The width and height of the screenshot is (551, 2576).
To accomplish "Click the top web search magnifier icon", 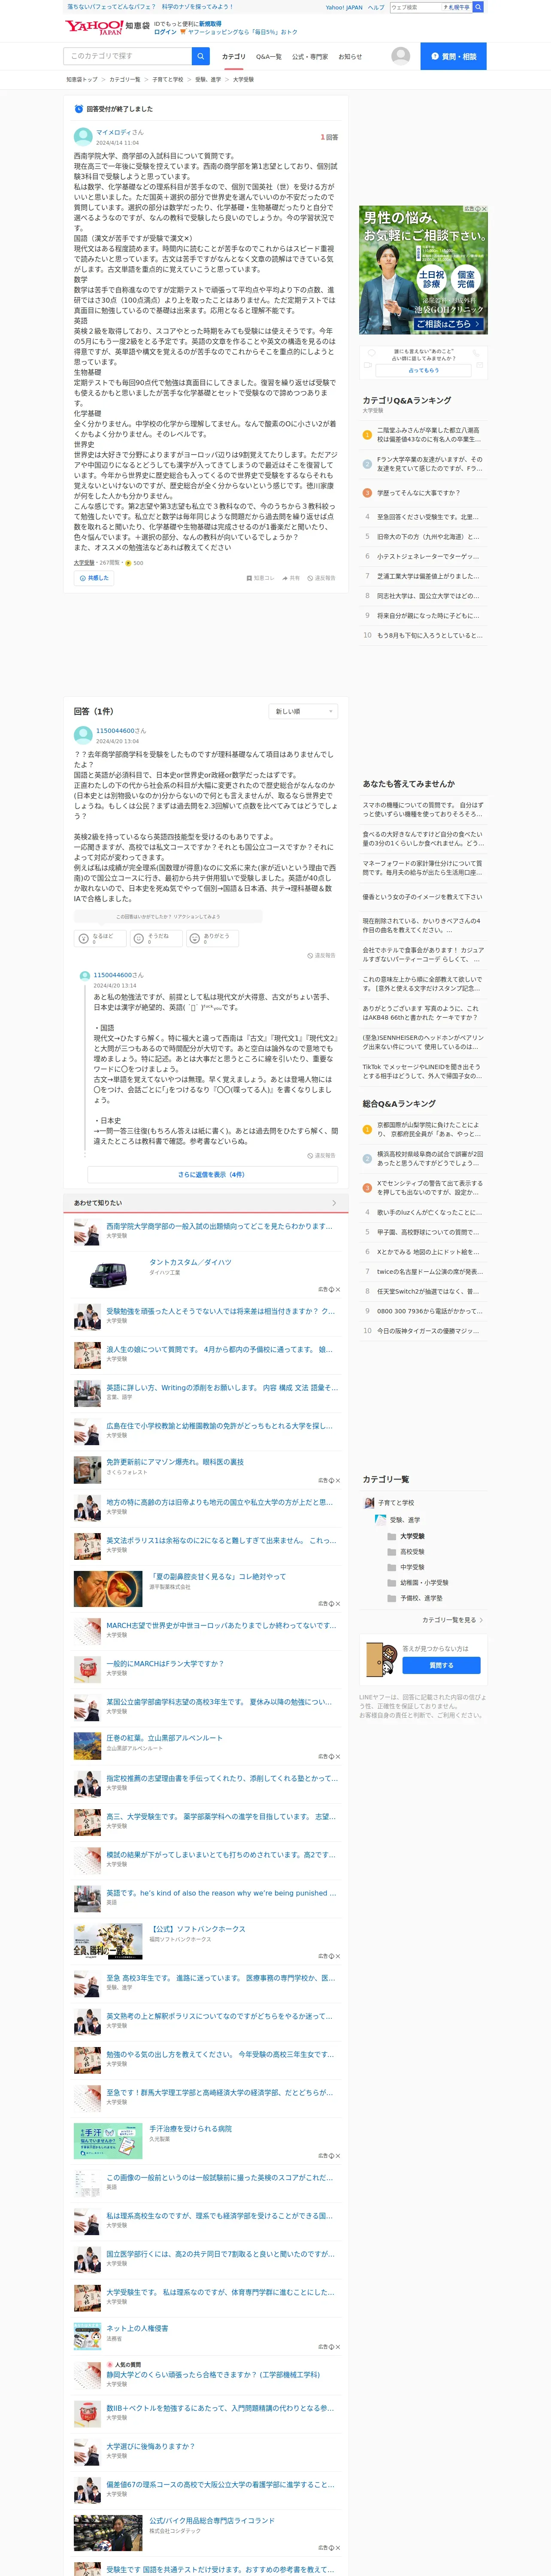I will (x=478, y=7).
